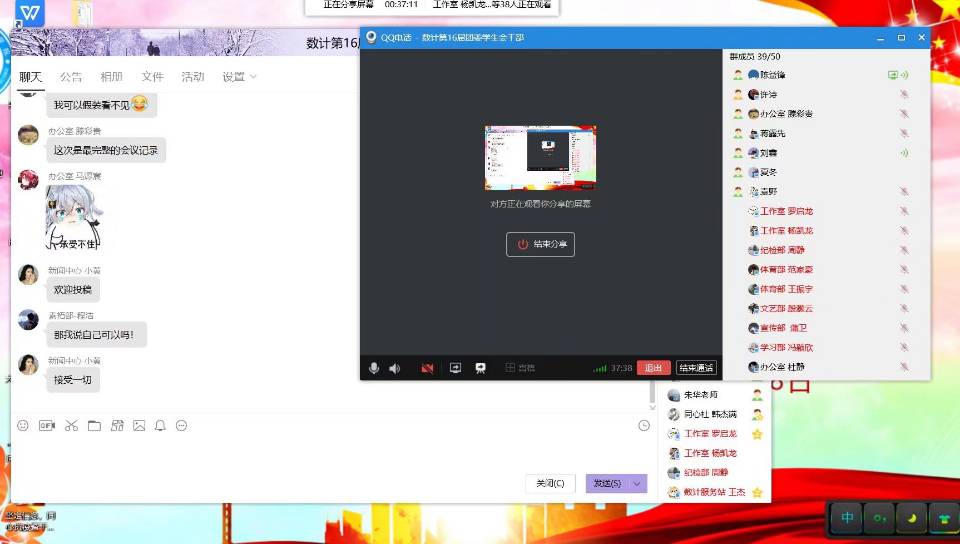Open the send file folder icon
This screenshot has width=960, height=544.
[94, 425]
